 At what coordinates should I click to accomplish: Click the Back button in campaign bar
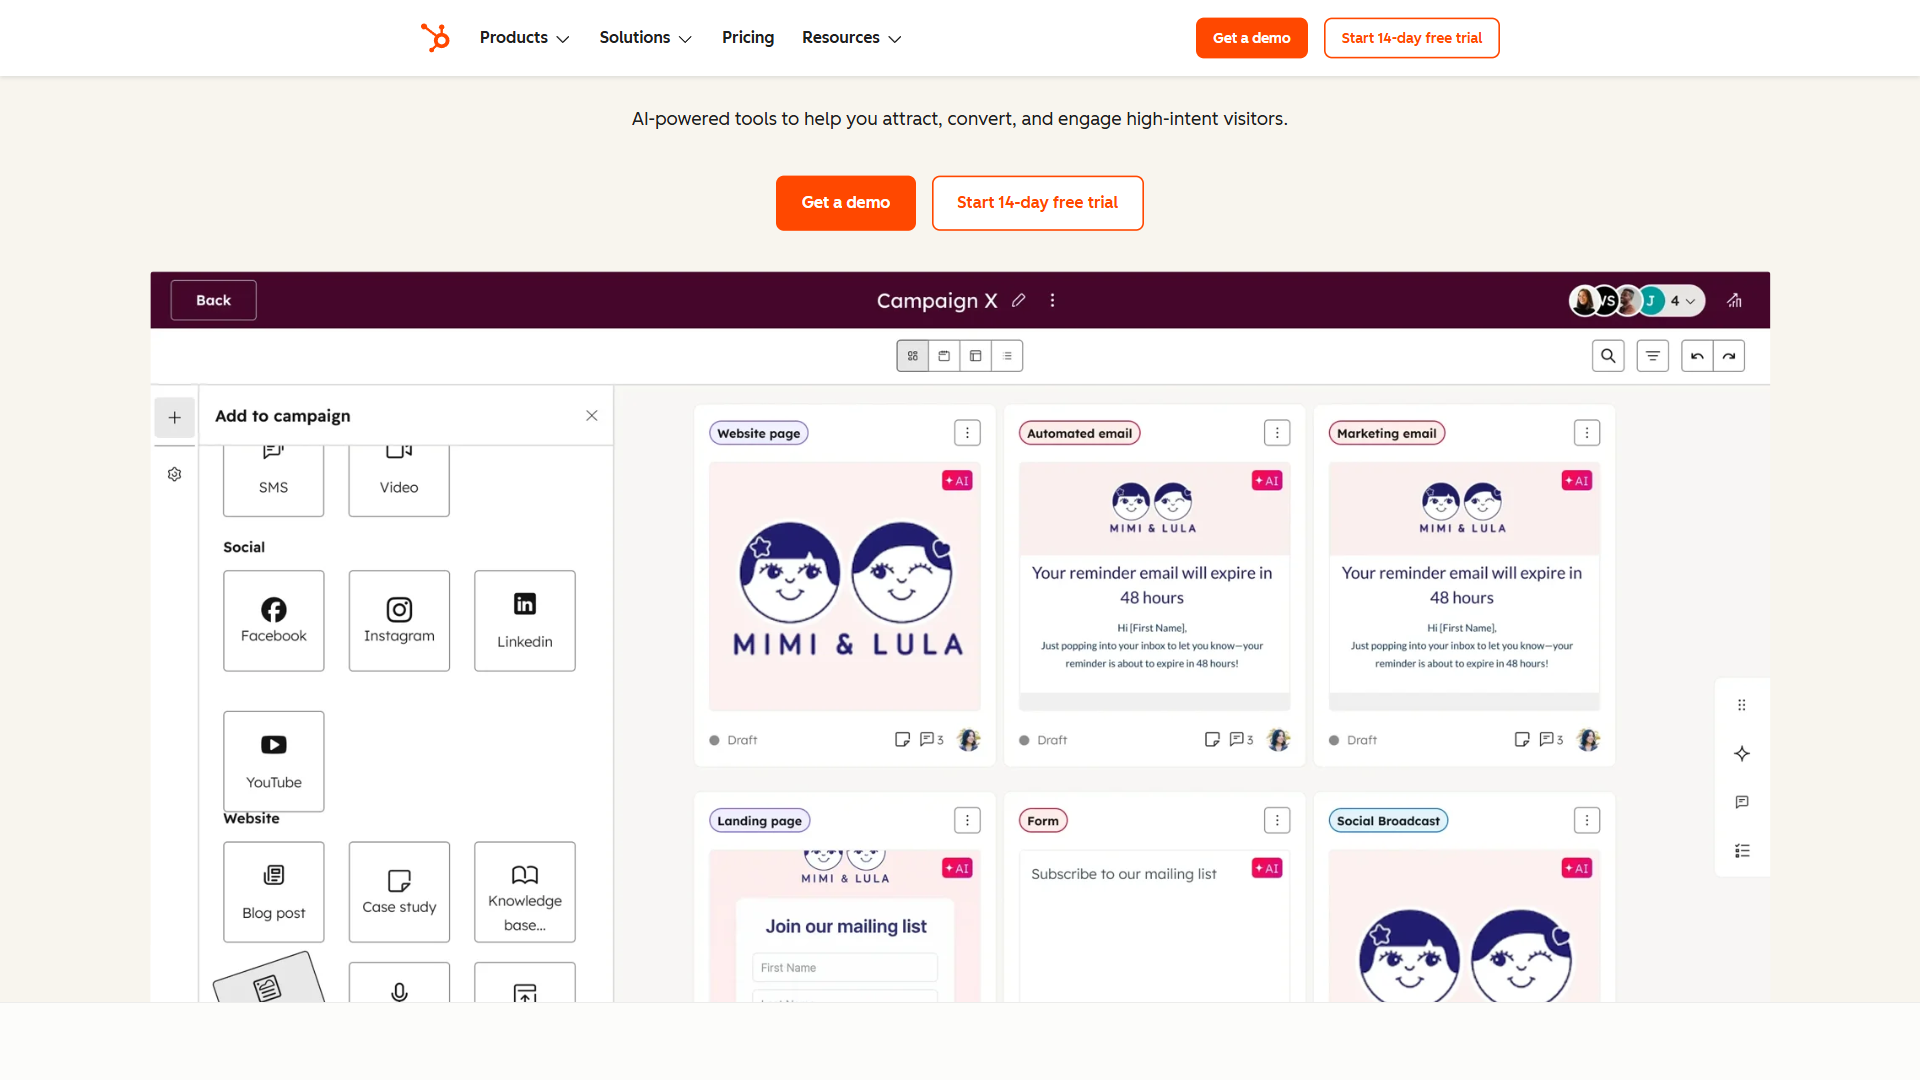[213, 300]
